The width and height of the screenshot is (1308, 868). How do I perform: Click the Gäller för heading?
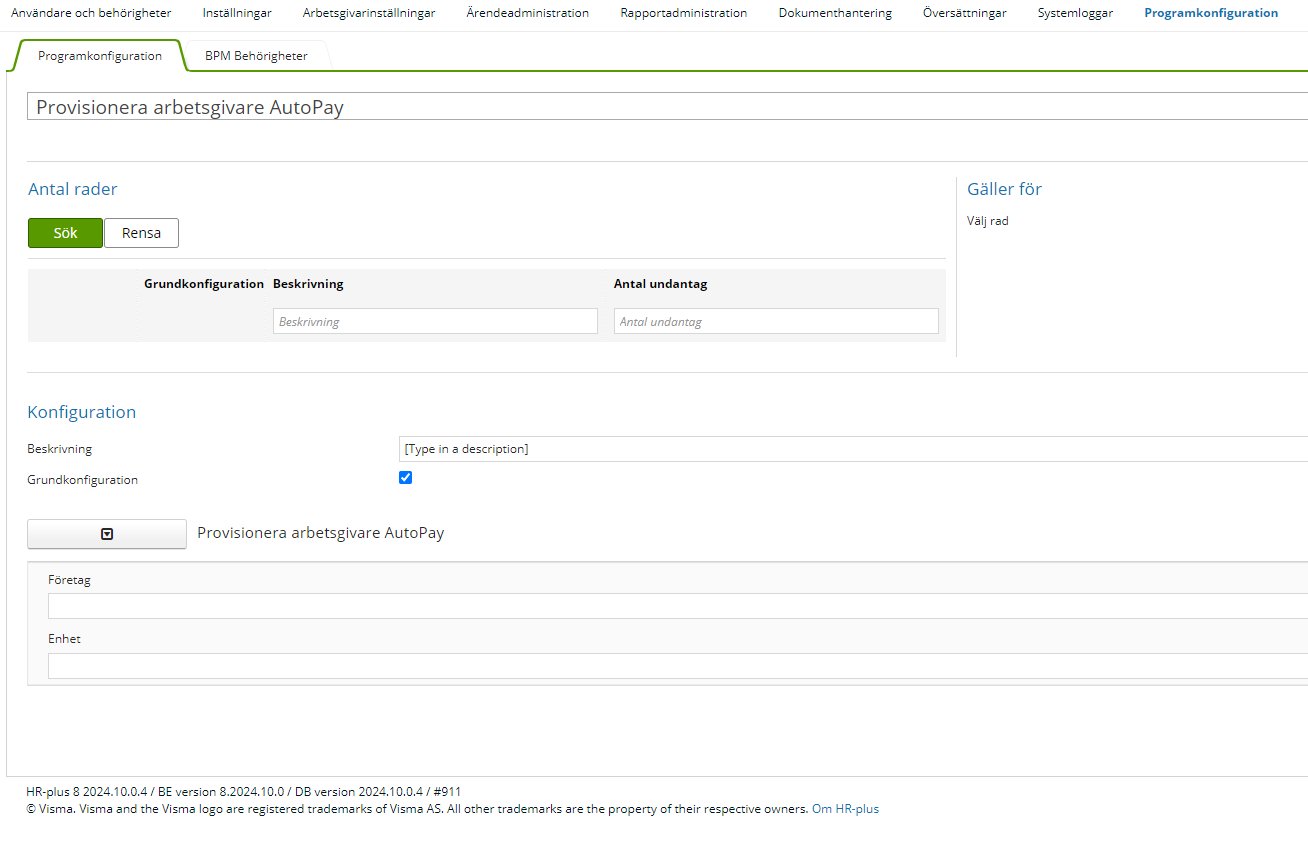[1005, 189]
